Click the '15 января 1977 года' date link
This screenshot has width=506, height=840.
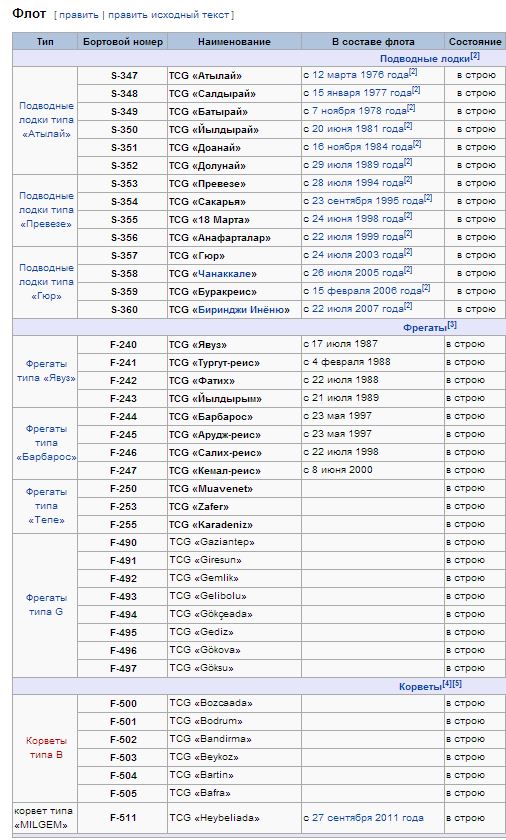[361, 93]
